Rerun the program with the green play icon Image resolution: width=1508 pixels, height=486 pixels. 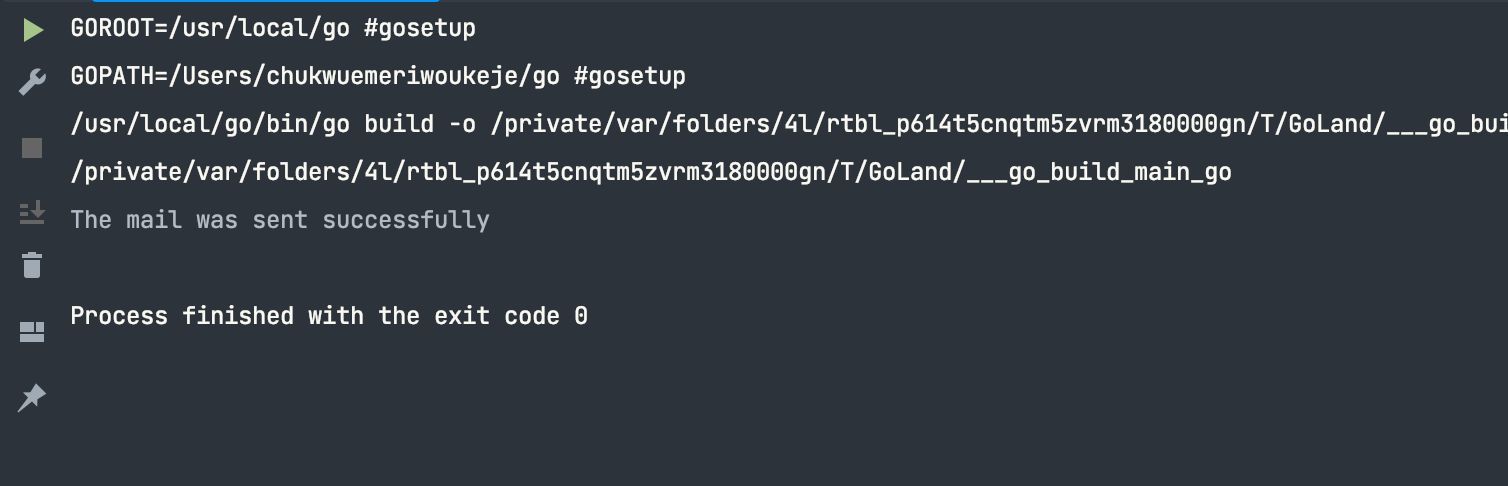click(33, 30)
